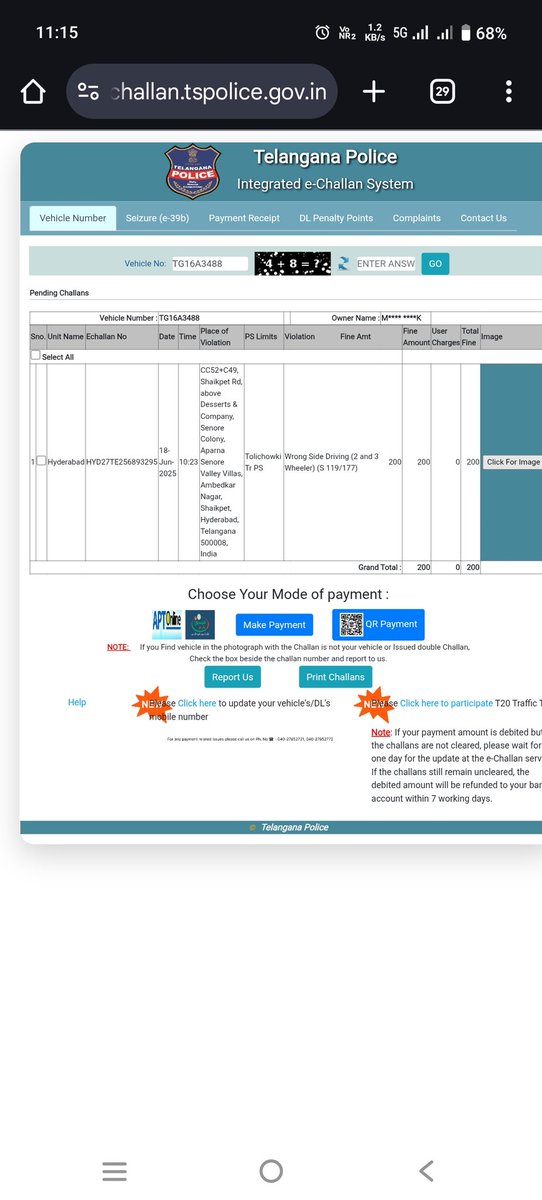Click the battery icon in status bar
The width and height of the screenshot is (542, 1200).
pos(464,33)
